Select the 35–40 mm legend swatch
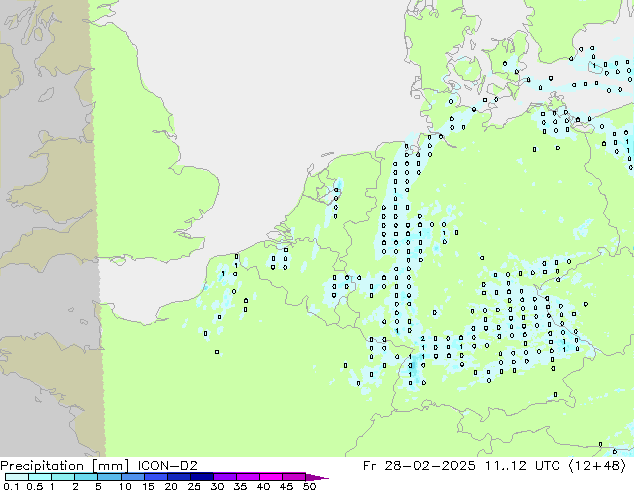The image size is (634, 490). click(248, 477)
